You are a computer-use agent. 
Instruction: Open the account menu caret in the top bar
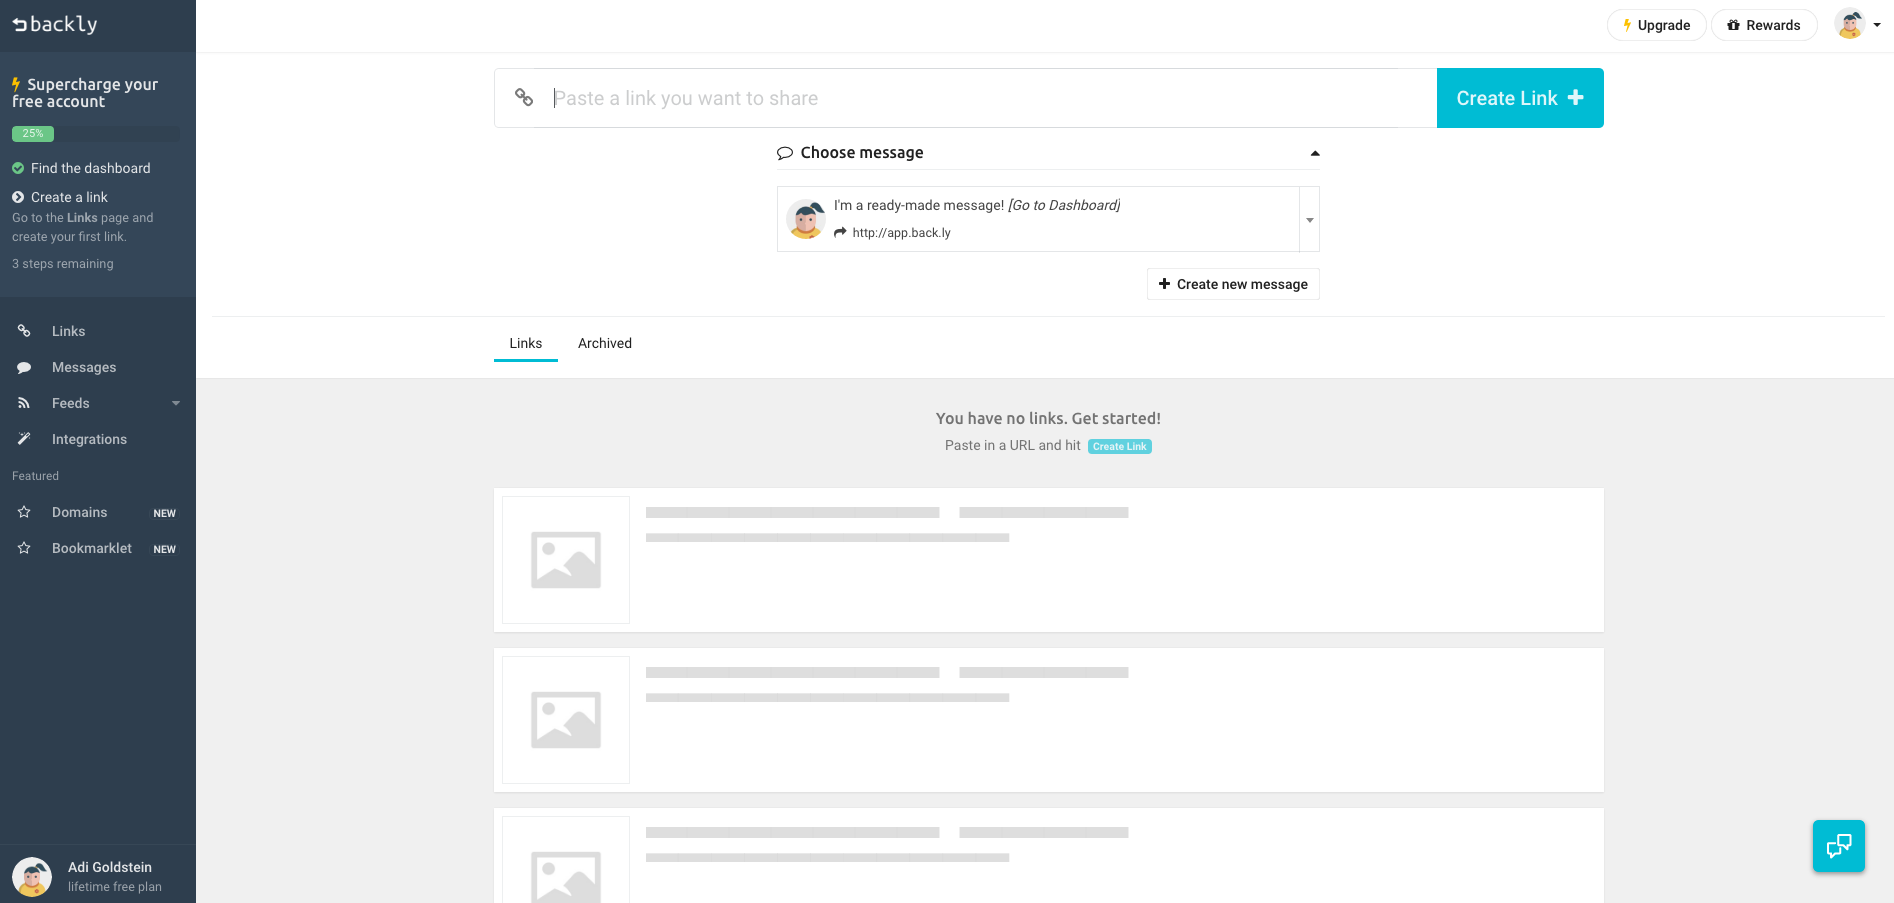[x=1877, y=25]
